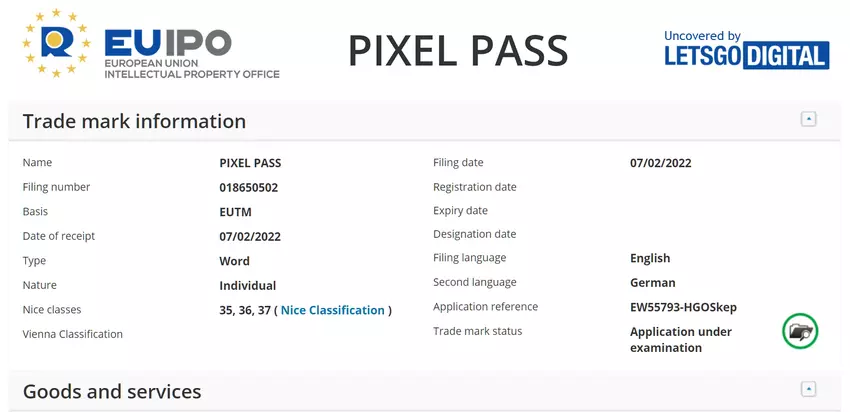850x412 pixels.
Task: Click the Uncovered by text
Action: click(702, 36)
